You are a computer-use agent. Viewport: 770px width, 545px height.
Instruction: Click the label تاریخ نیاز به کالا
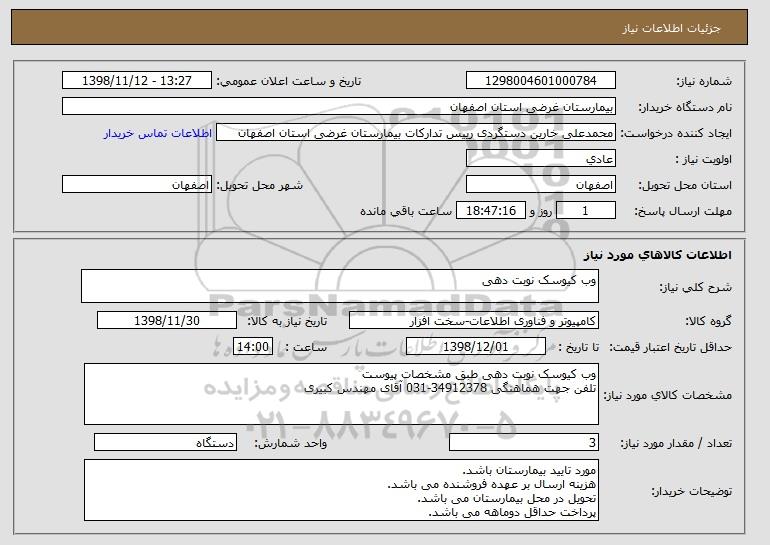click(287, 321)
